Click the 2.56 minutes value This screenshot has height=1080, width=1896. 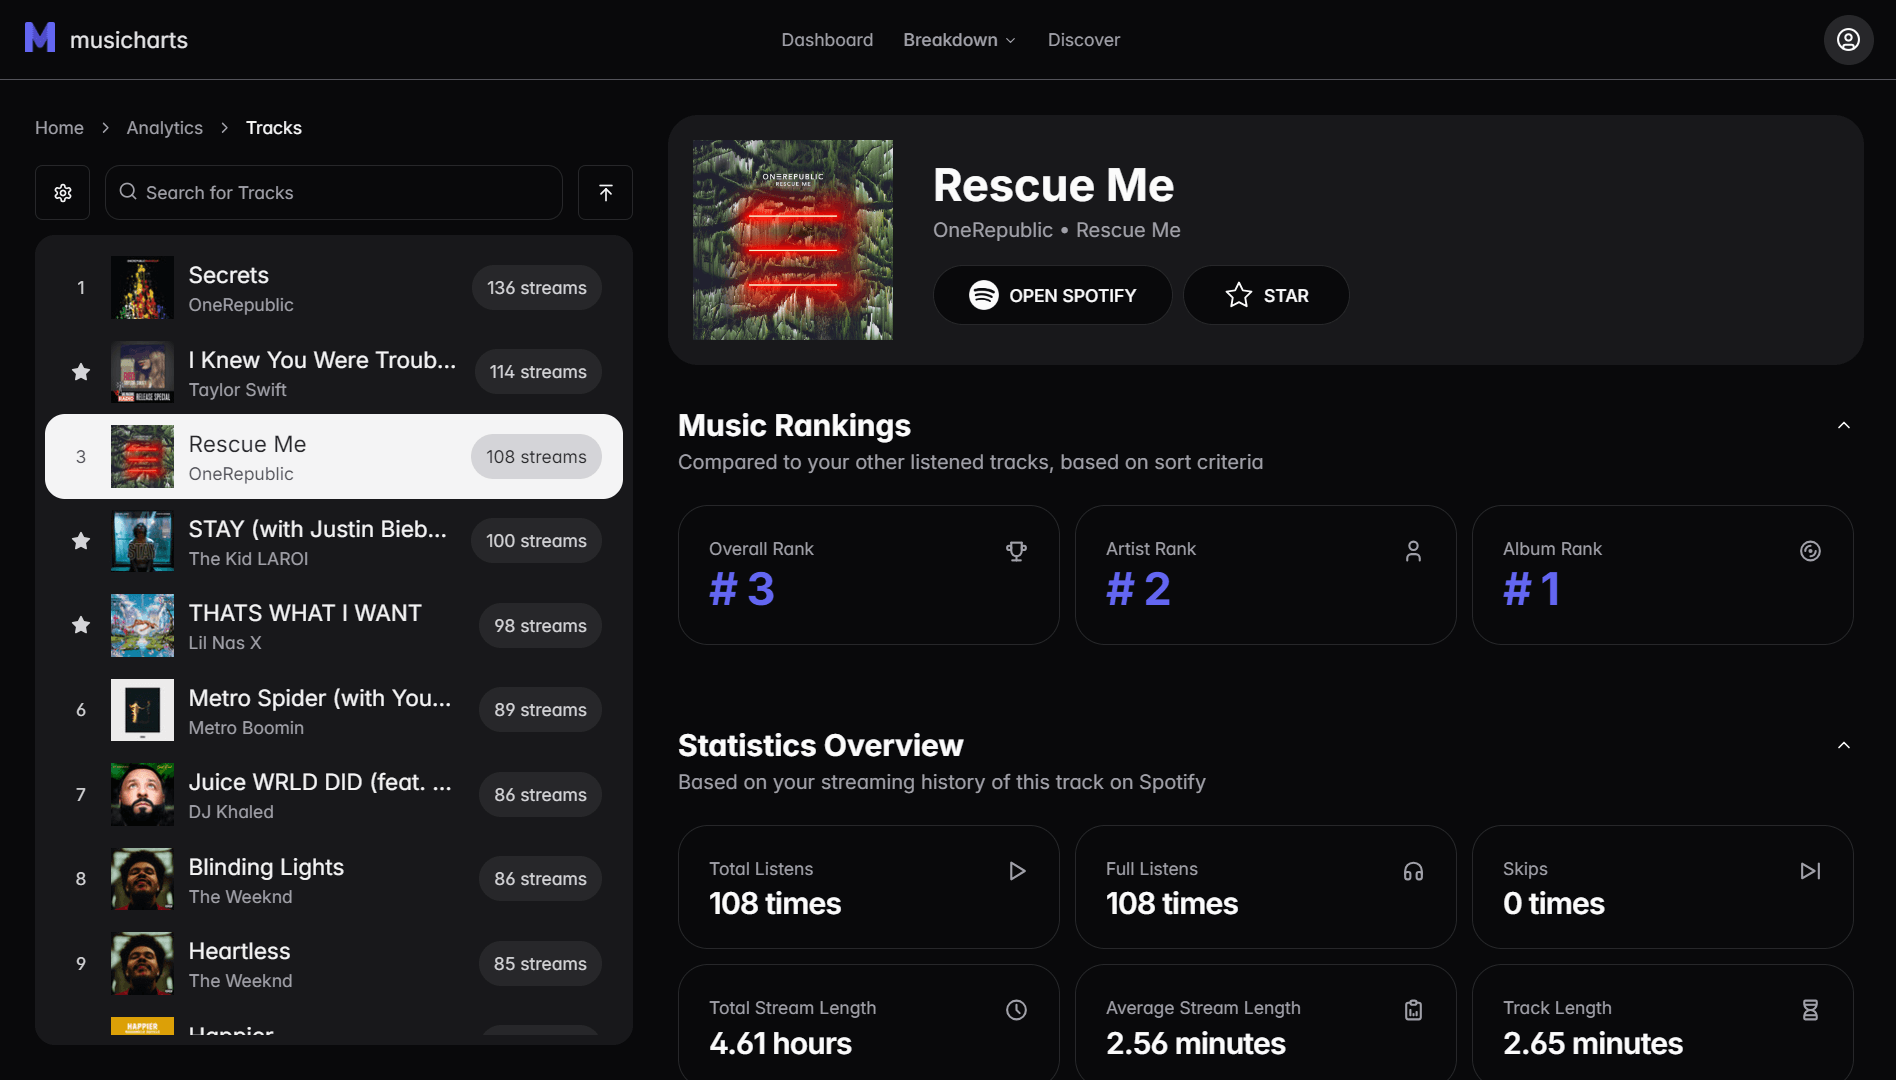(1196, 1043)
